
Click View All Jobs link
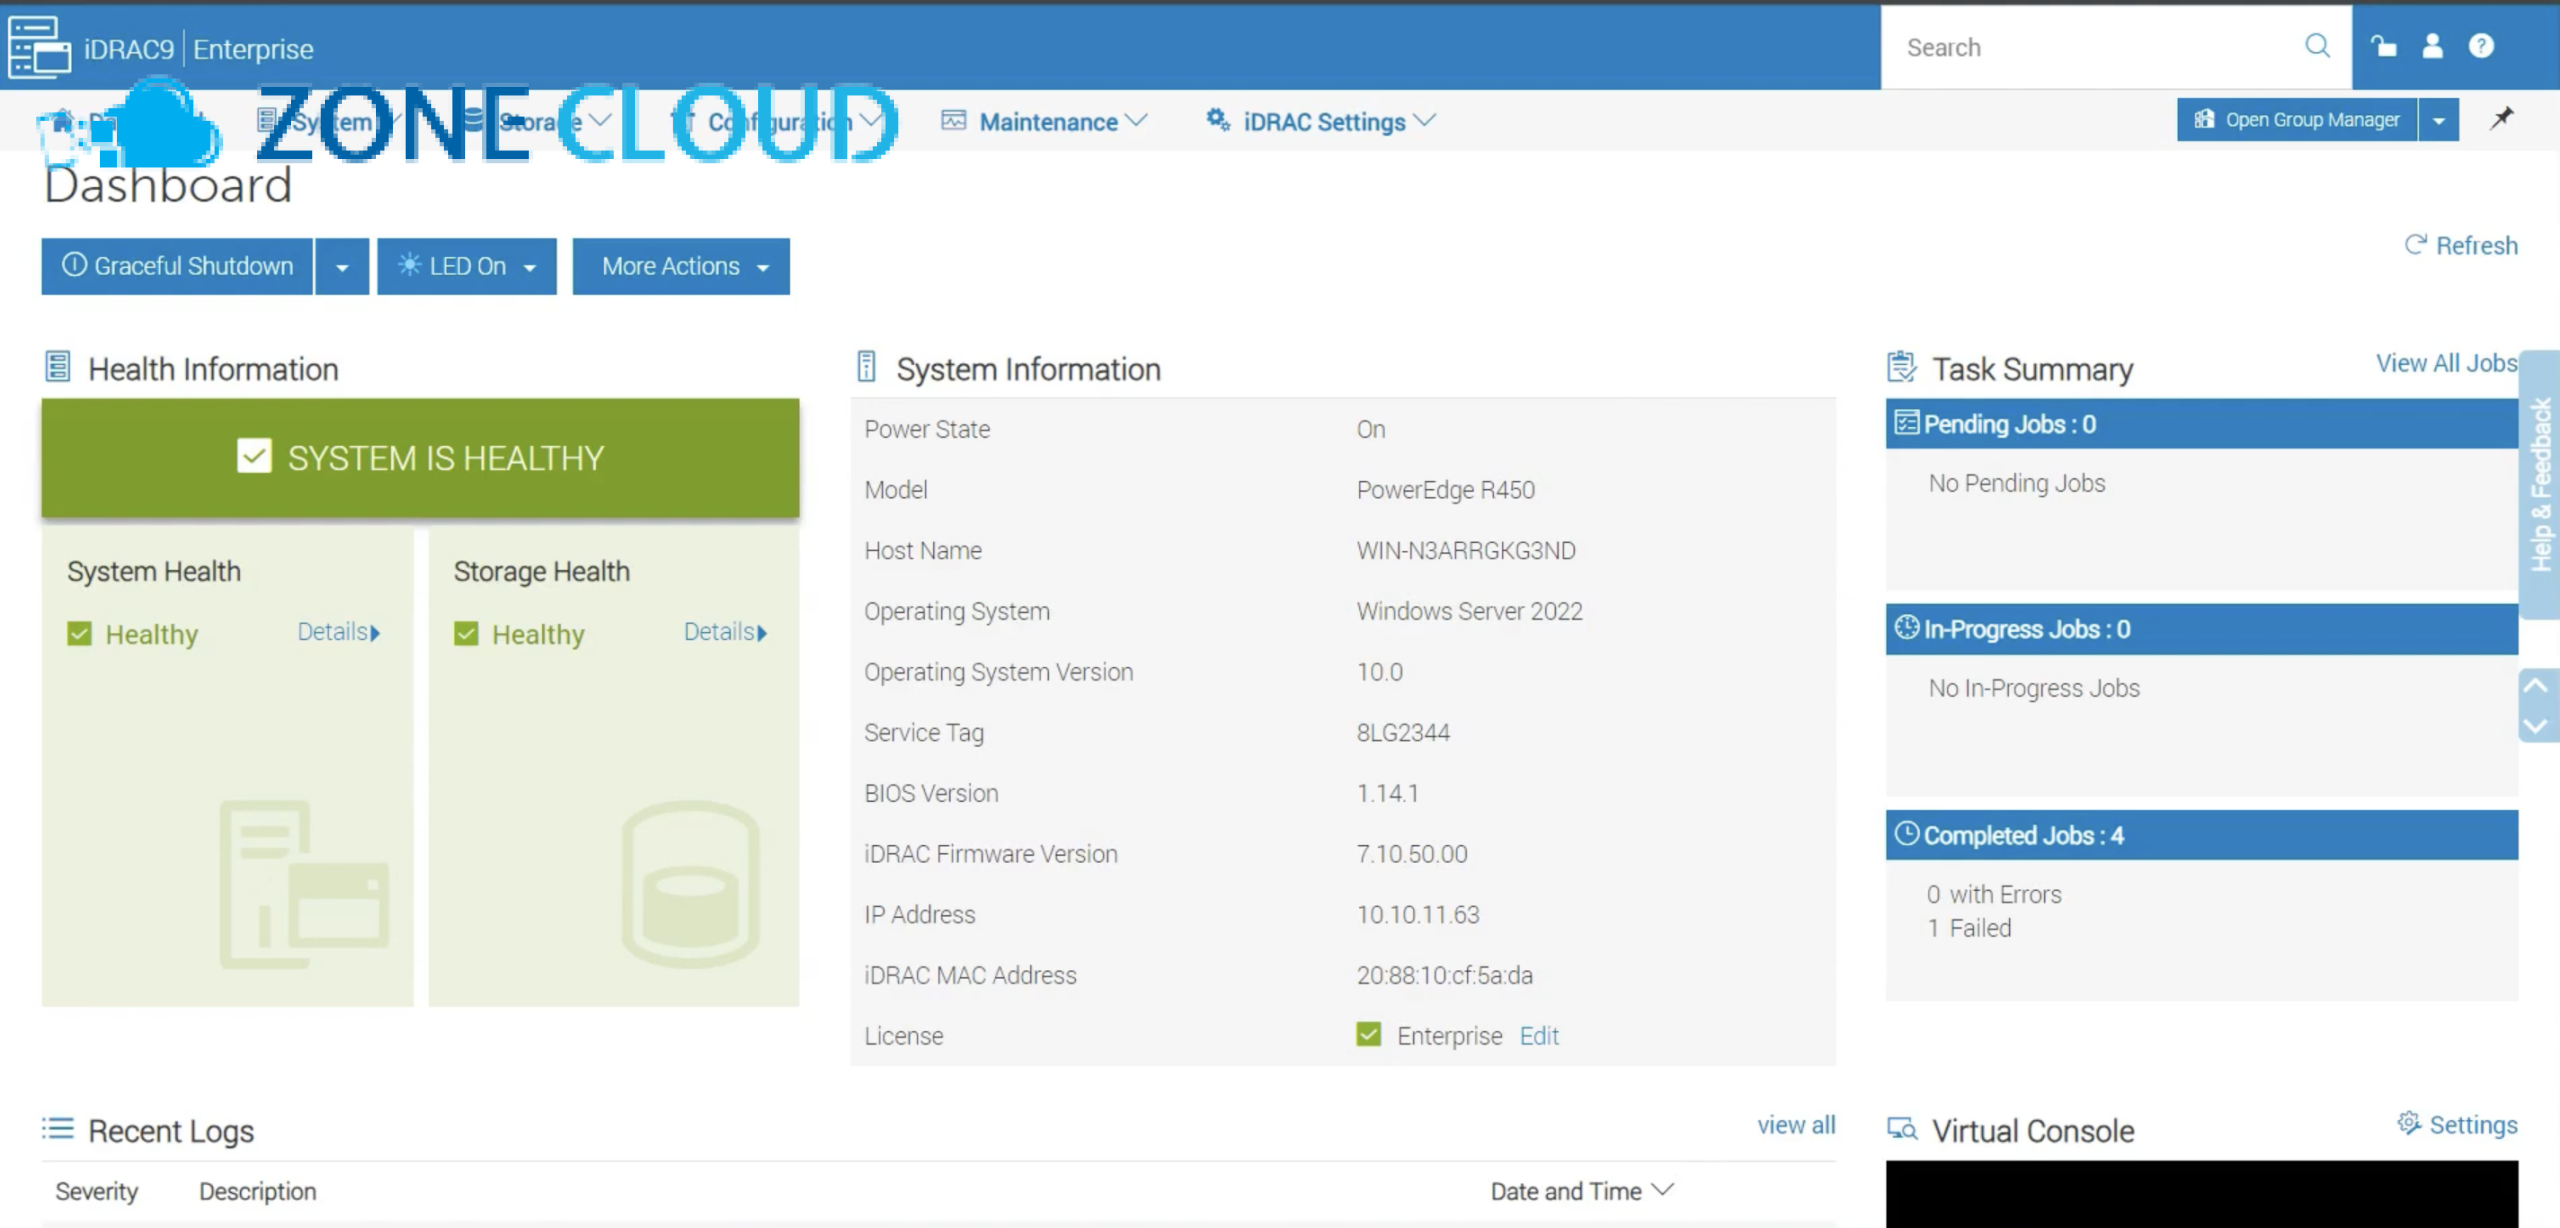point(2446,363)
